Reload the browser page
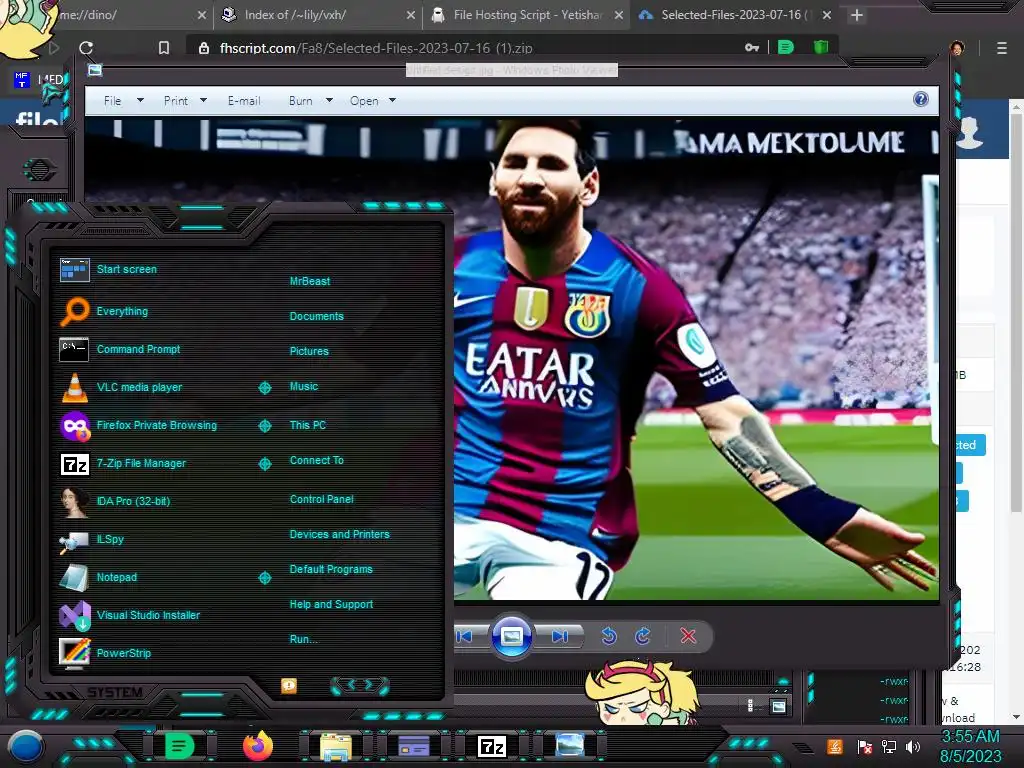Viewport: 1024px width, 768px height. coord(86,48)
